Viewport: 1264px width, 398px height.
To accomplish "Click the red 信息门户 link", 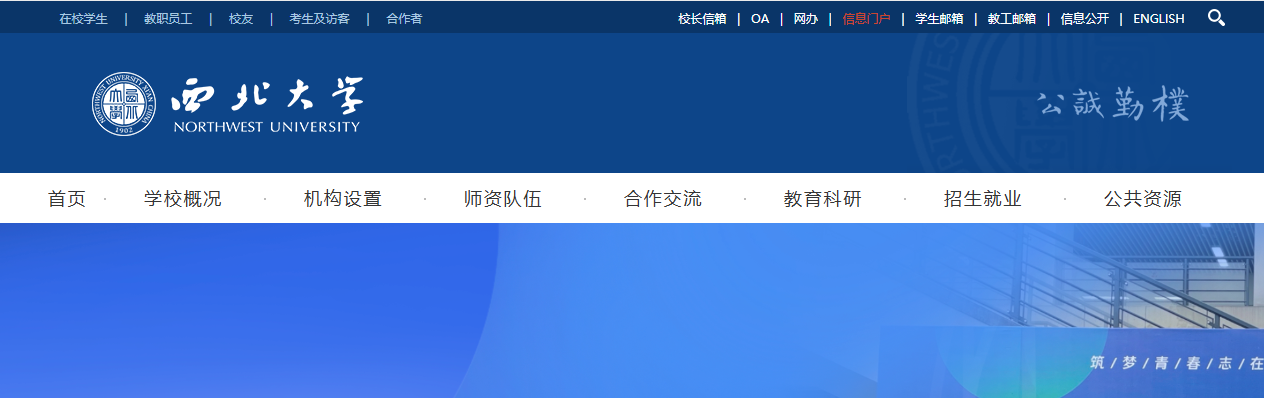I will [866, 19].
